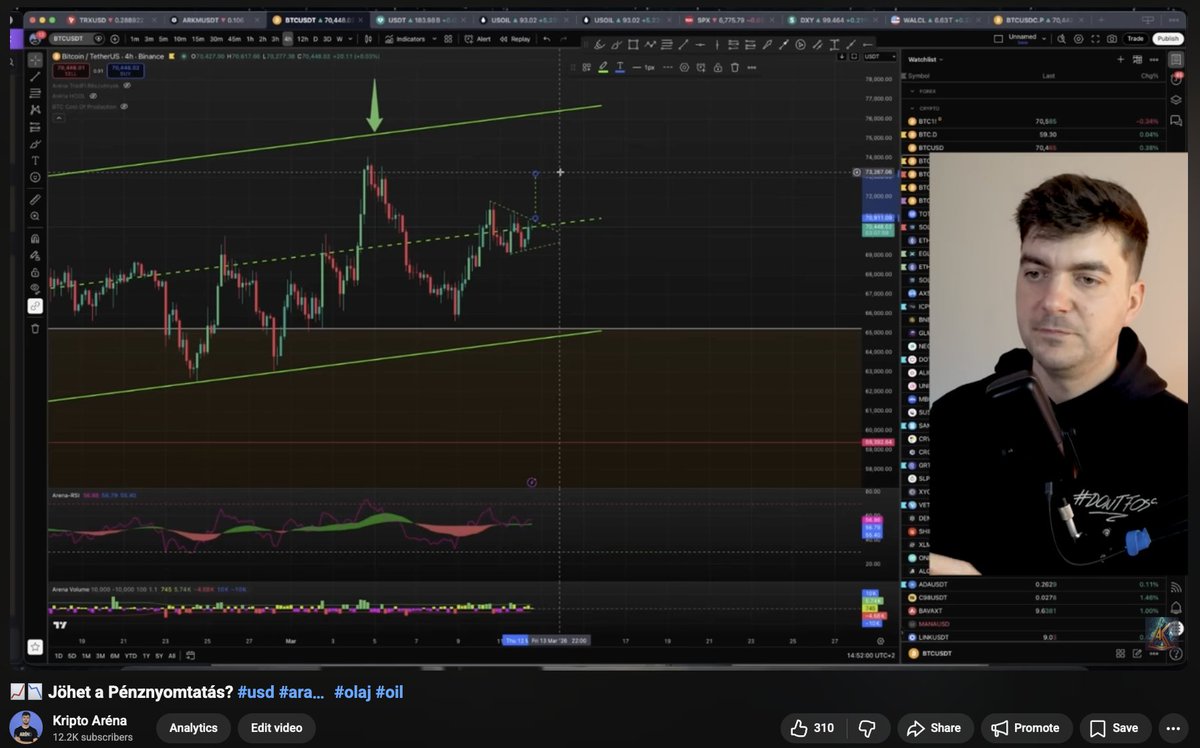This screenshot has width=1200, height=748.
Task: Select the 12h timeframe
Action: (302, 39)
